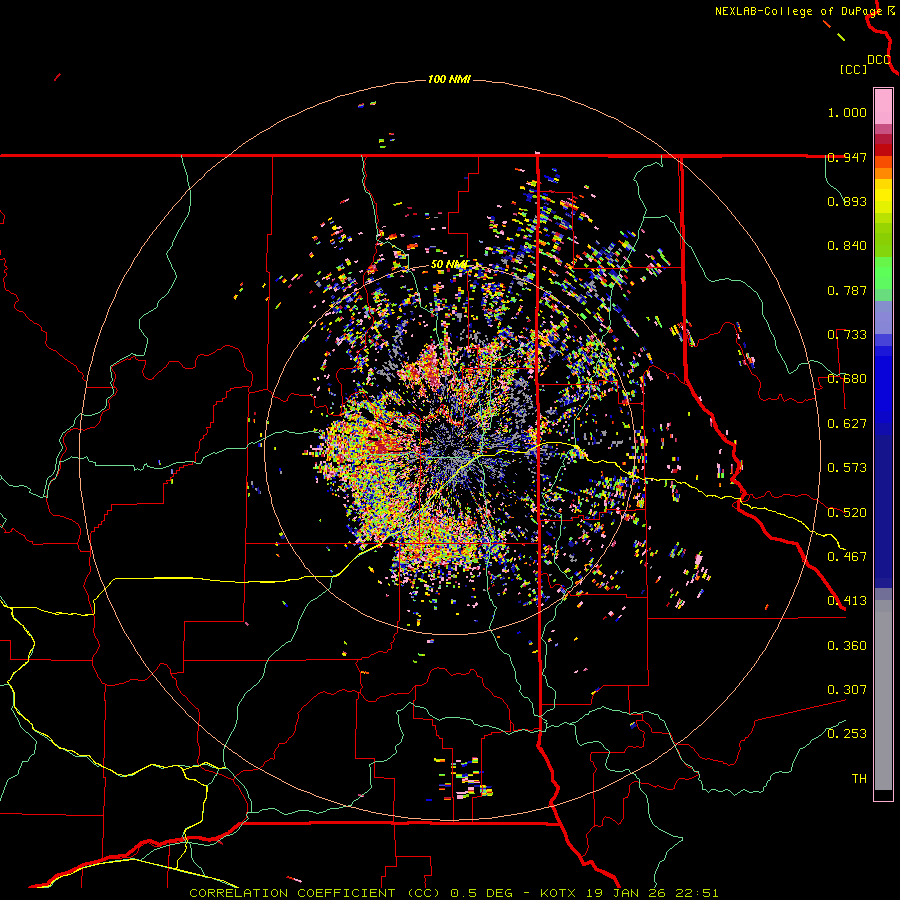
Task: Select the 0.680 legend value
Action: tap(847, 379)
